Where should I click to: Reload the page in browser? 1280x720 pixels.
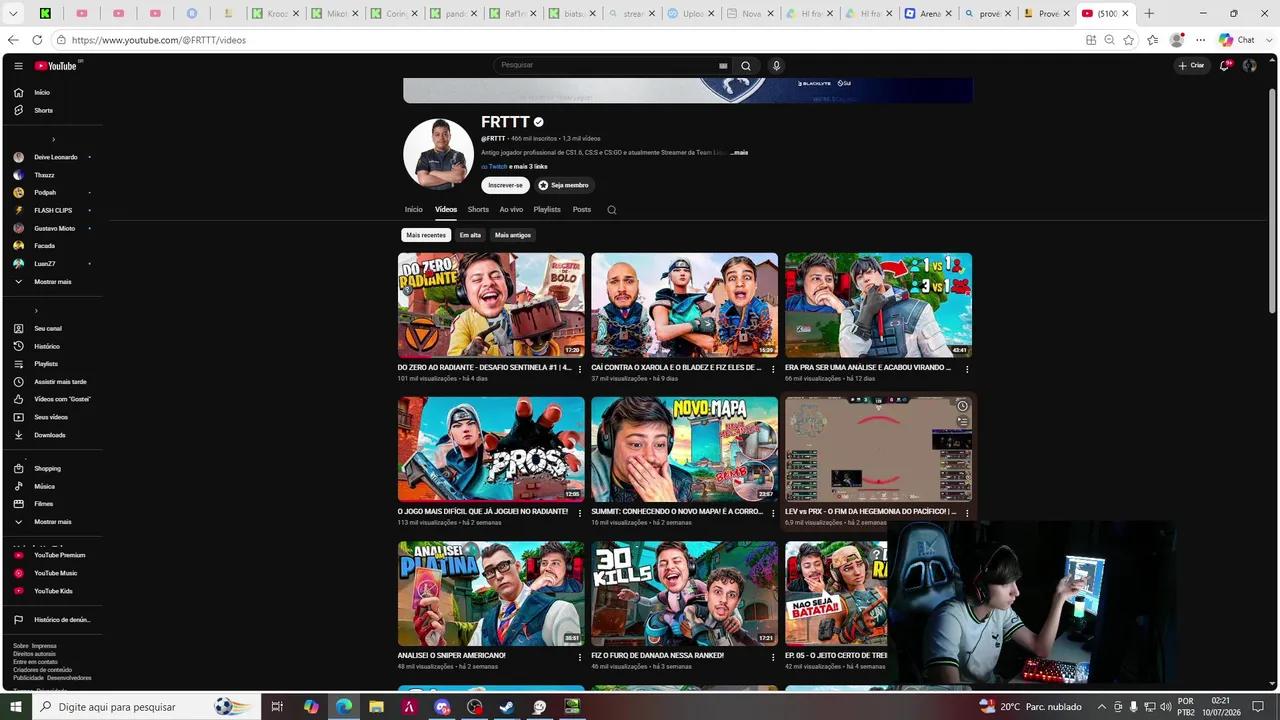[37, 40]
